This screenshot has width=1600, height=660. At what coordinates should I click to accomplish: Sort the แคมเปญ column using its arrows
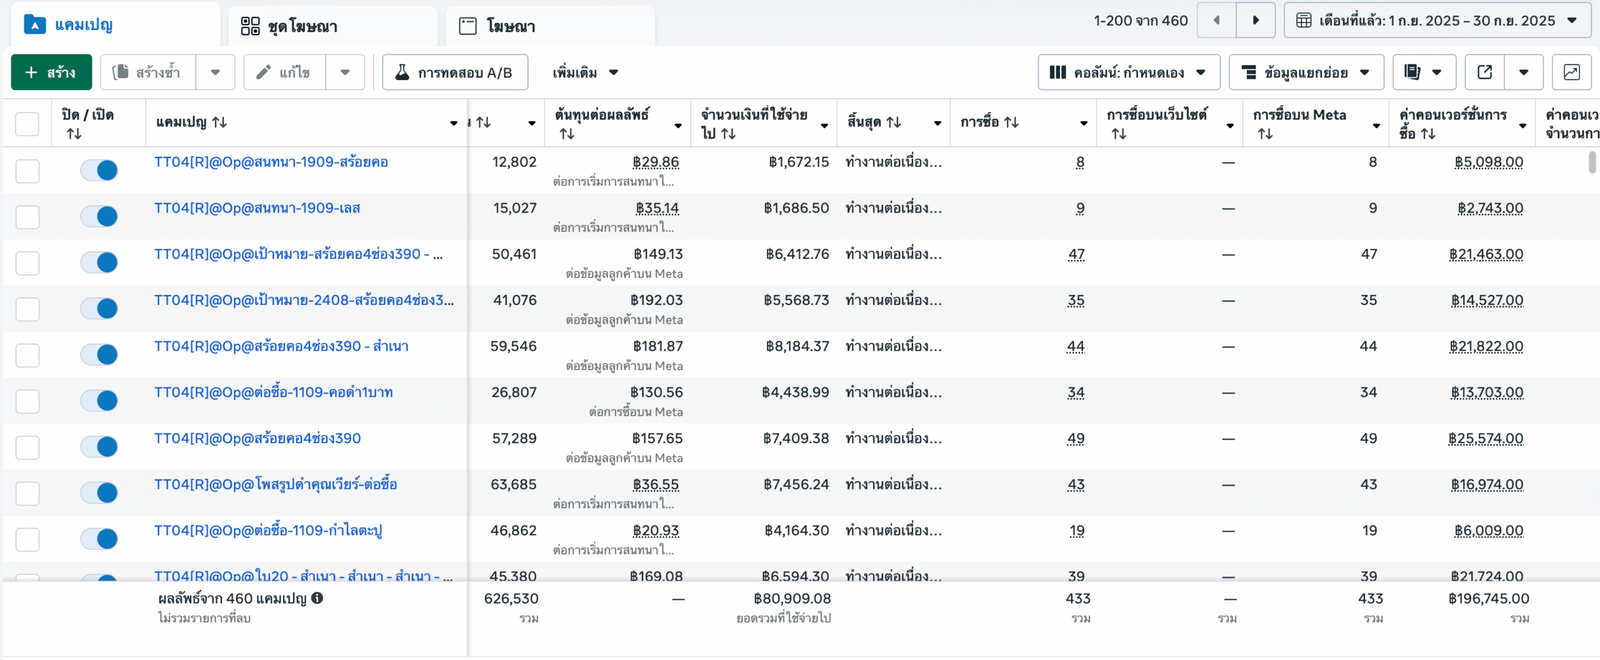pos(220,122)
